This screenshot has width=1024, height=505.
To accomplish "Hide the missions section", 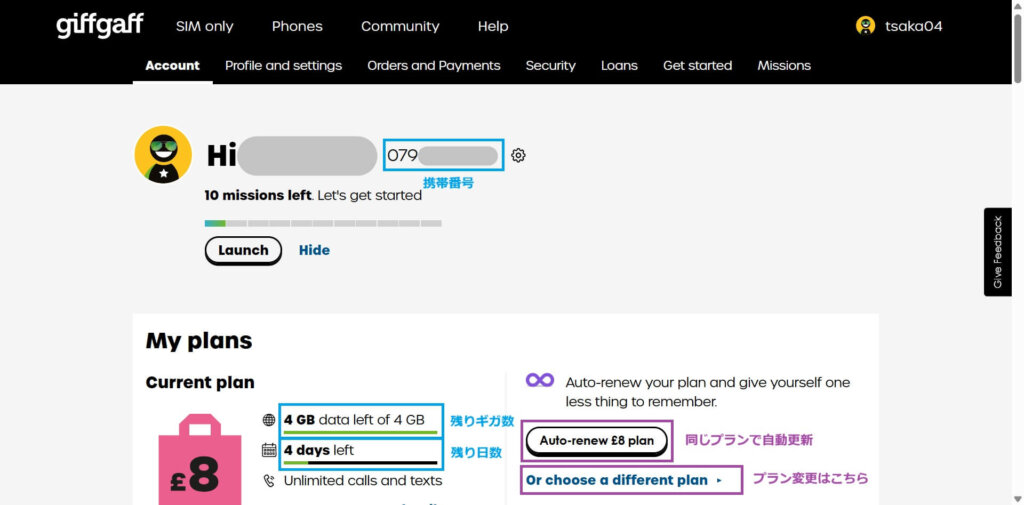I will (x=314, y=250).
